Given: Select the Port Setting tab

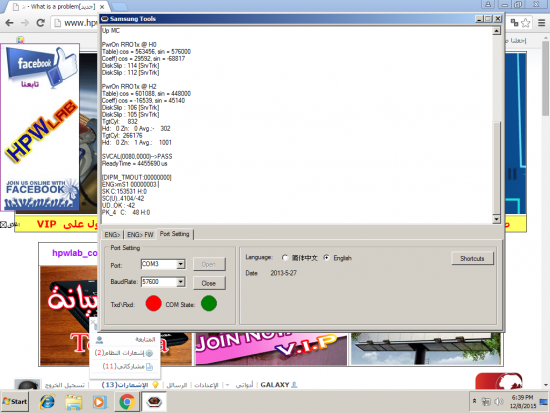Looking at the screenshot, I should coord(175,234).
